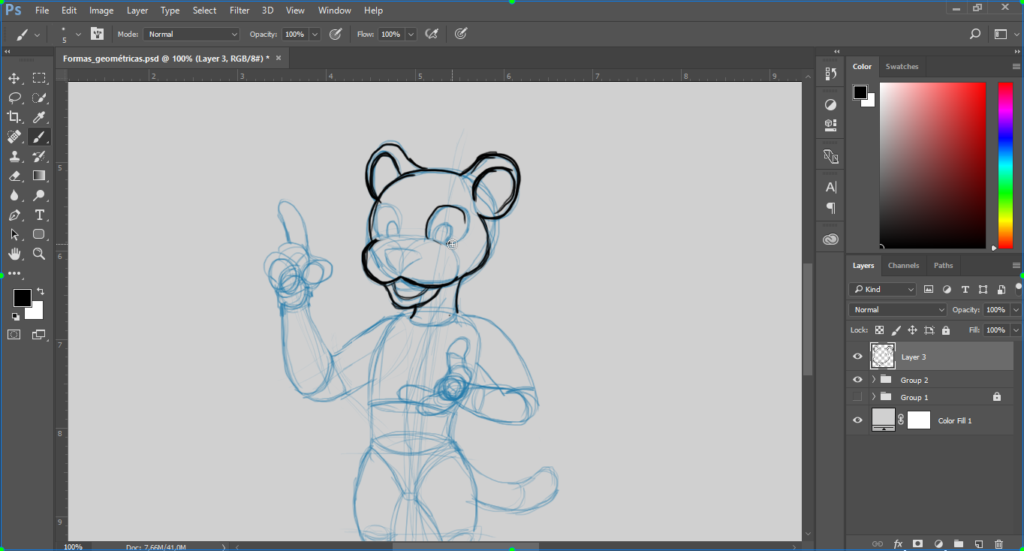Screen dimensions: 1024x551
Task: Select the Crop tool
Action: pos(14,118)
